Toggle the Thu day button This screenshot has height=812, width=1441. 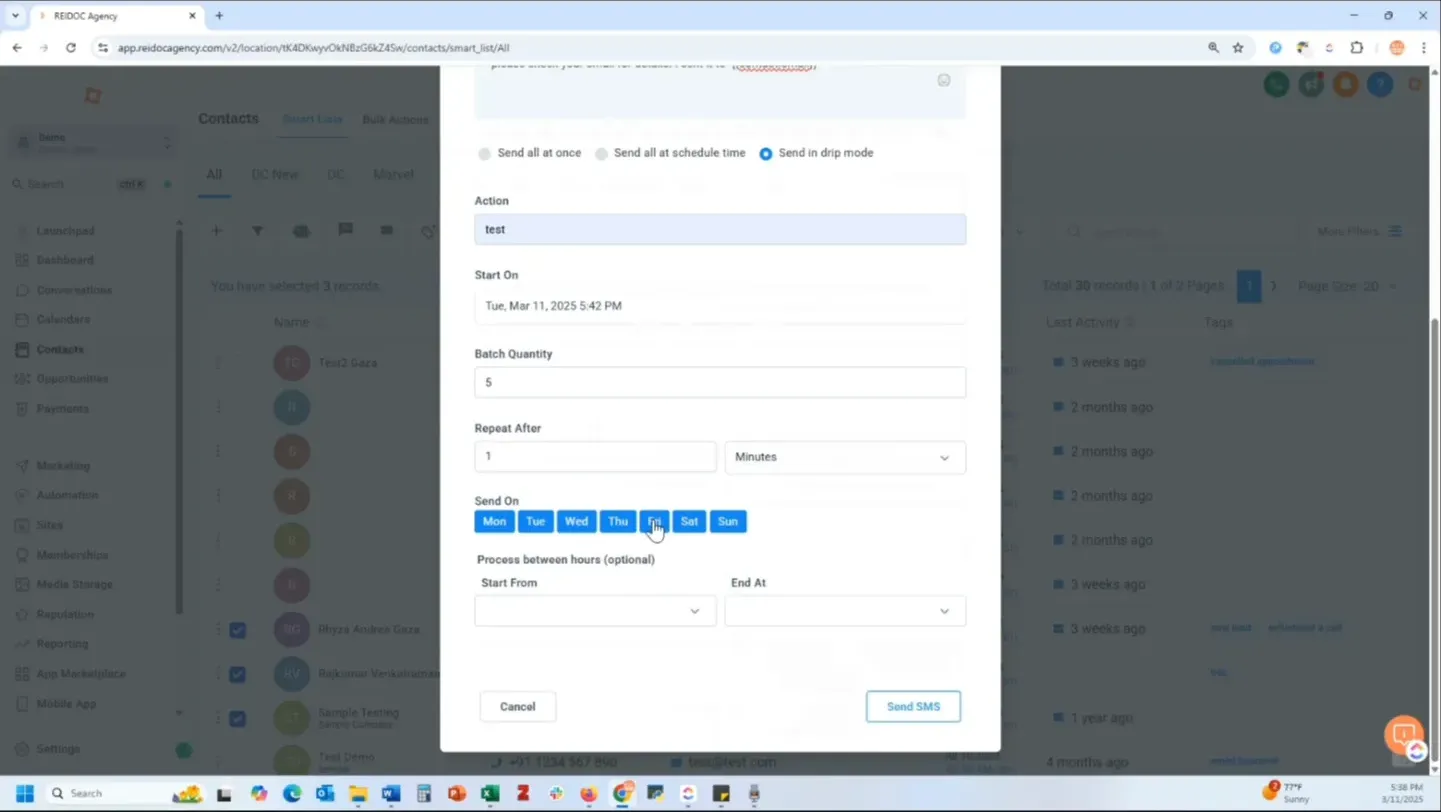point(618,522)
